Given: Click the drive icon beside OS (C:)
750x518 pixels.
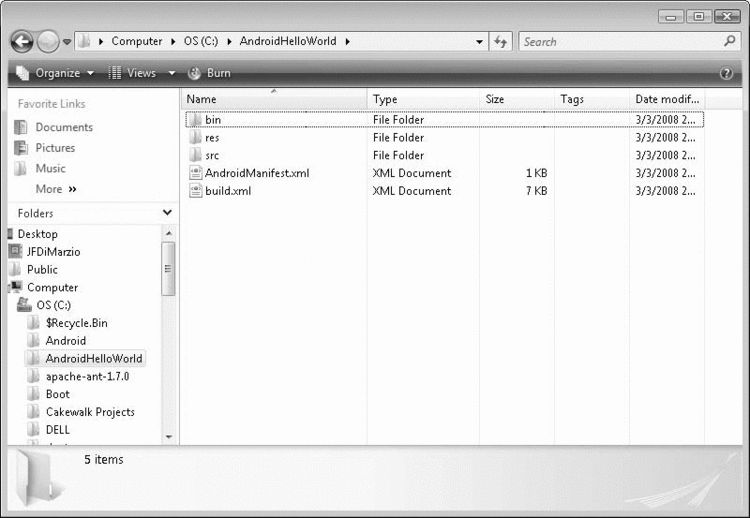Looking at the screenshot, I should click(24, 305).
